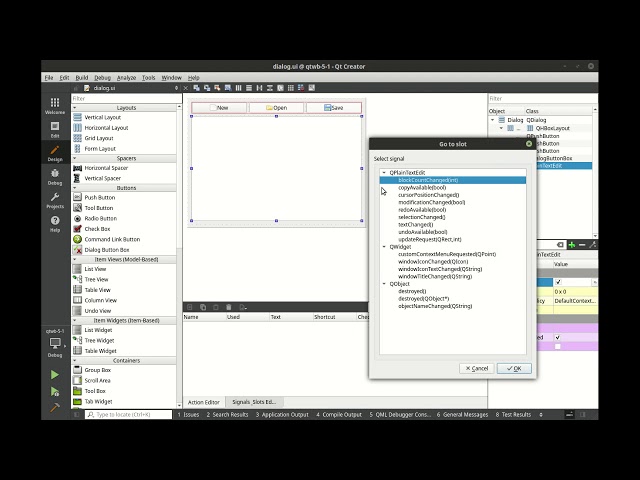Copy action icon in Action Editor toolbar
Image resolution: width=640 pixels, height=480 pixels.
203,307
